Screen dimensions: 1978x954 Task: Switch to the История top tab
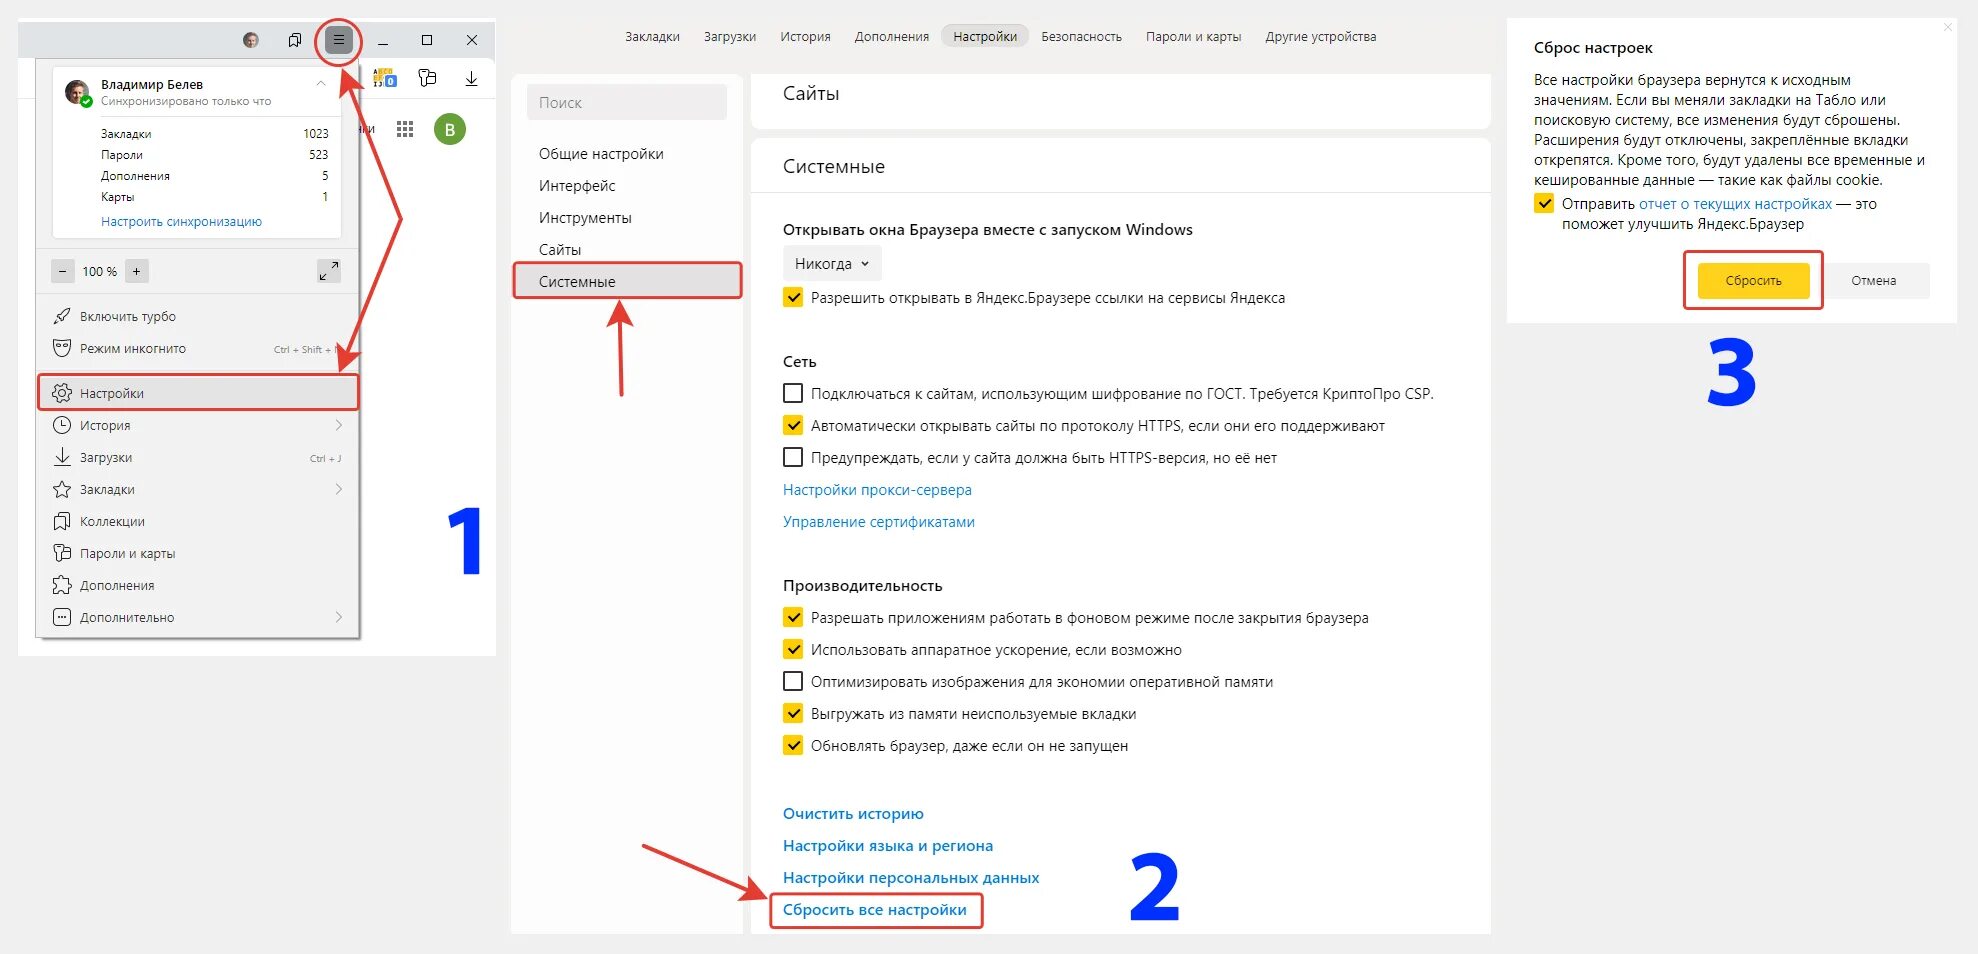[x=805, y=37]
